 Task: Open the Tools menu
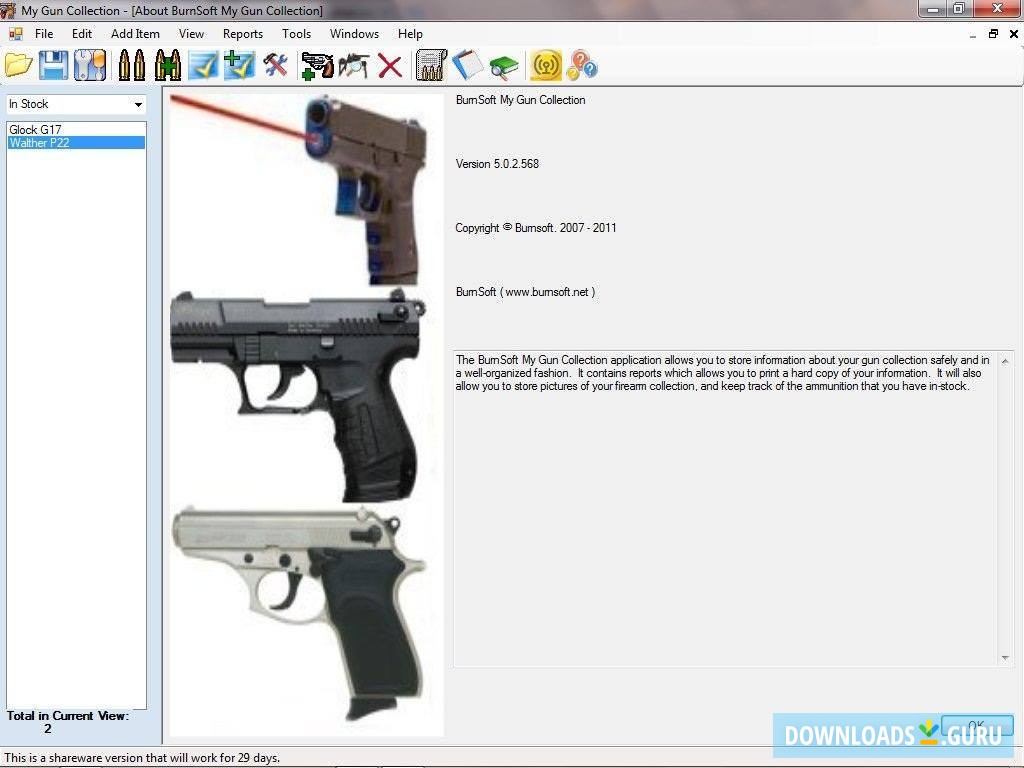pos(296,34)
